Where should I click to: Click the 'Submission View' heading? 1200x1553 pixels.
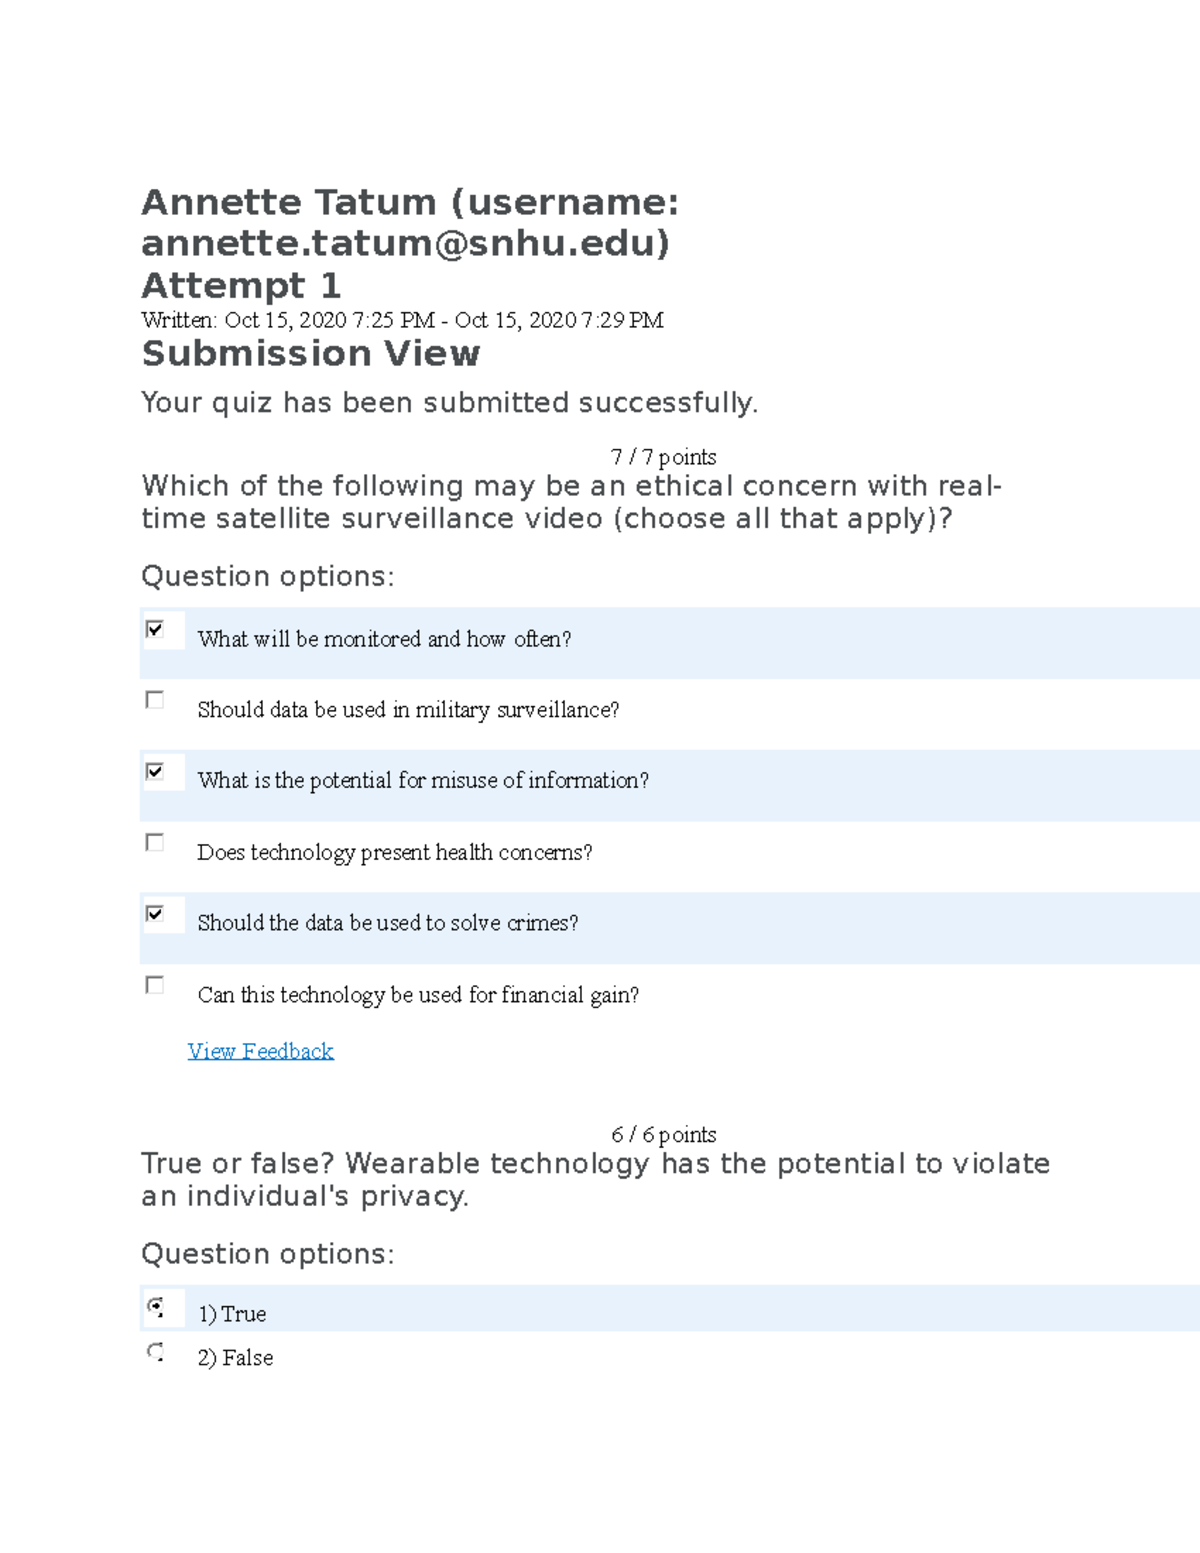pyautogui.click(x=311, y=353)
